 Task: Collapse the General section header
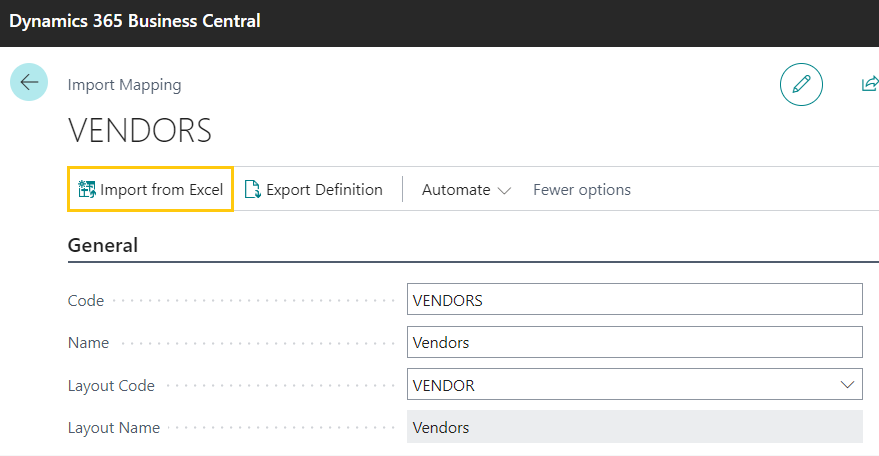[103, 246]
